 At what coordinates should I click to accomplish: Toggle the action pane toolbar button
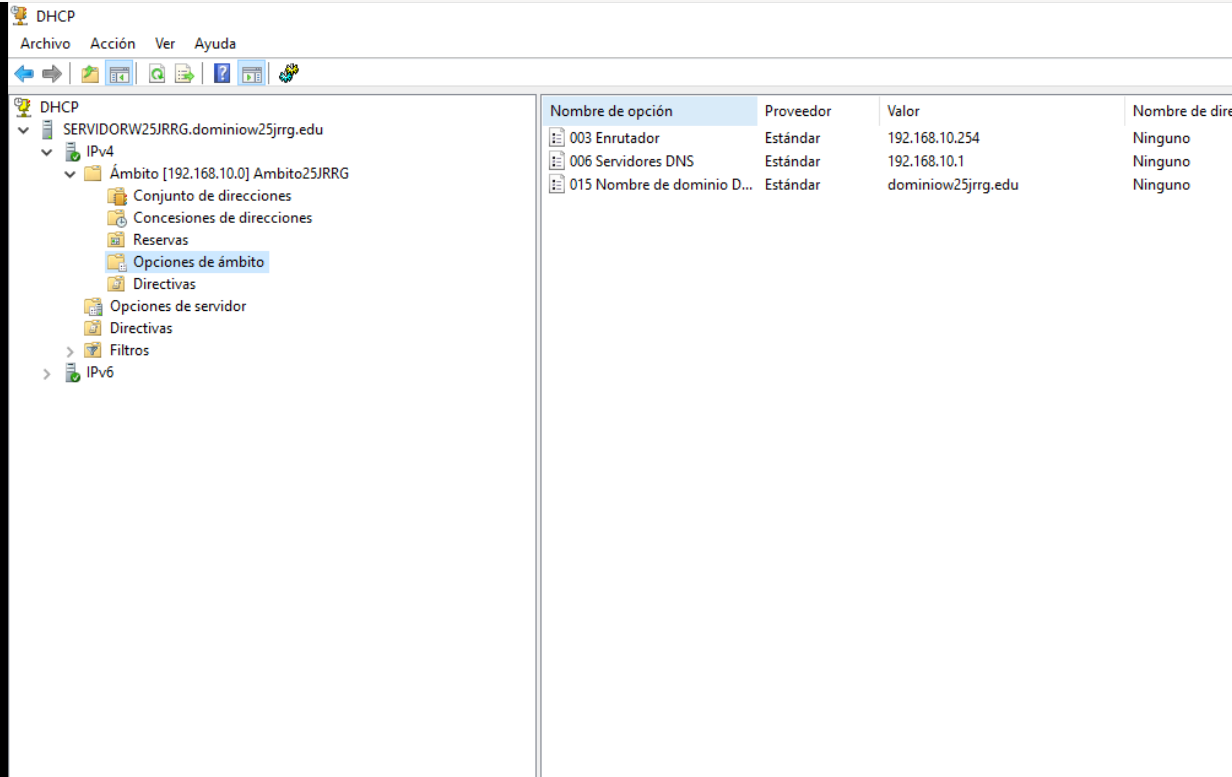pyautogui.click(x=251, y=73)
